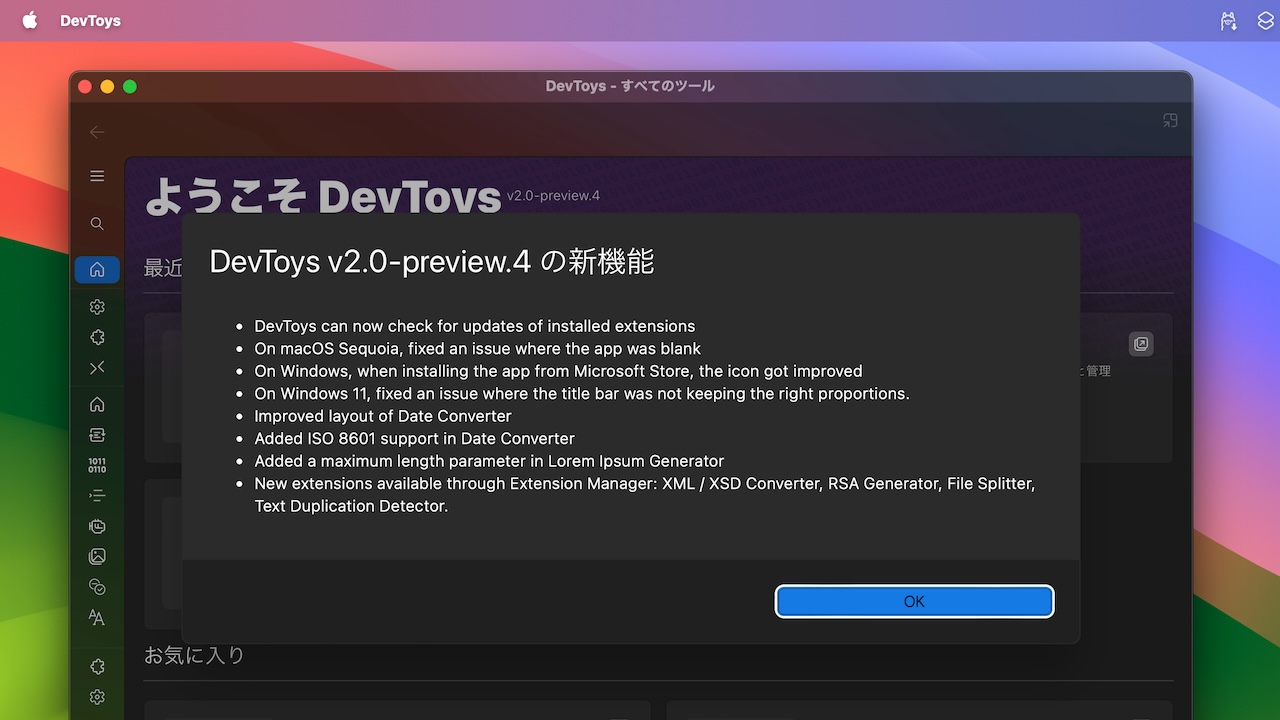Go back using the back arrow
1280x720 pixels.
tap(97, 132)
